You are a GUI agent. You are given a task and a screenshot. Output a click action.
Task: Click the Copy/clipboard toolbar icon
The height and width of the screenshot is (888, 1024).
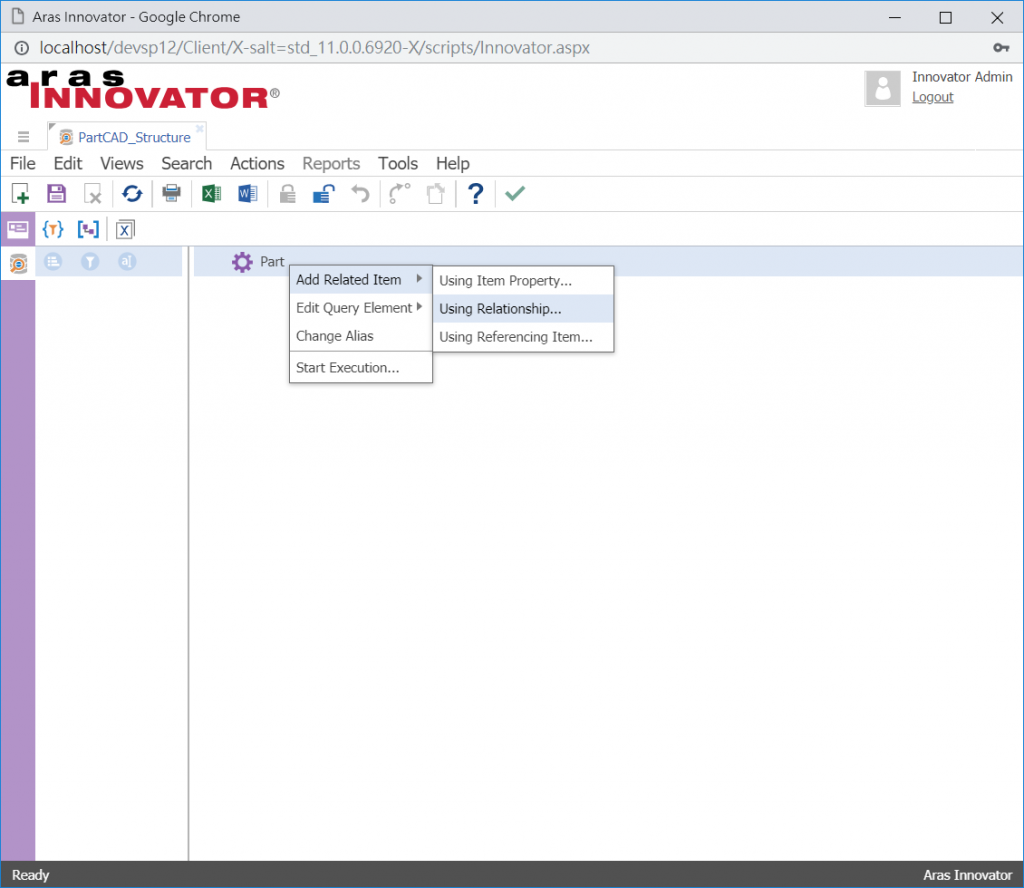point(435,194)
